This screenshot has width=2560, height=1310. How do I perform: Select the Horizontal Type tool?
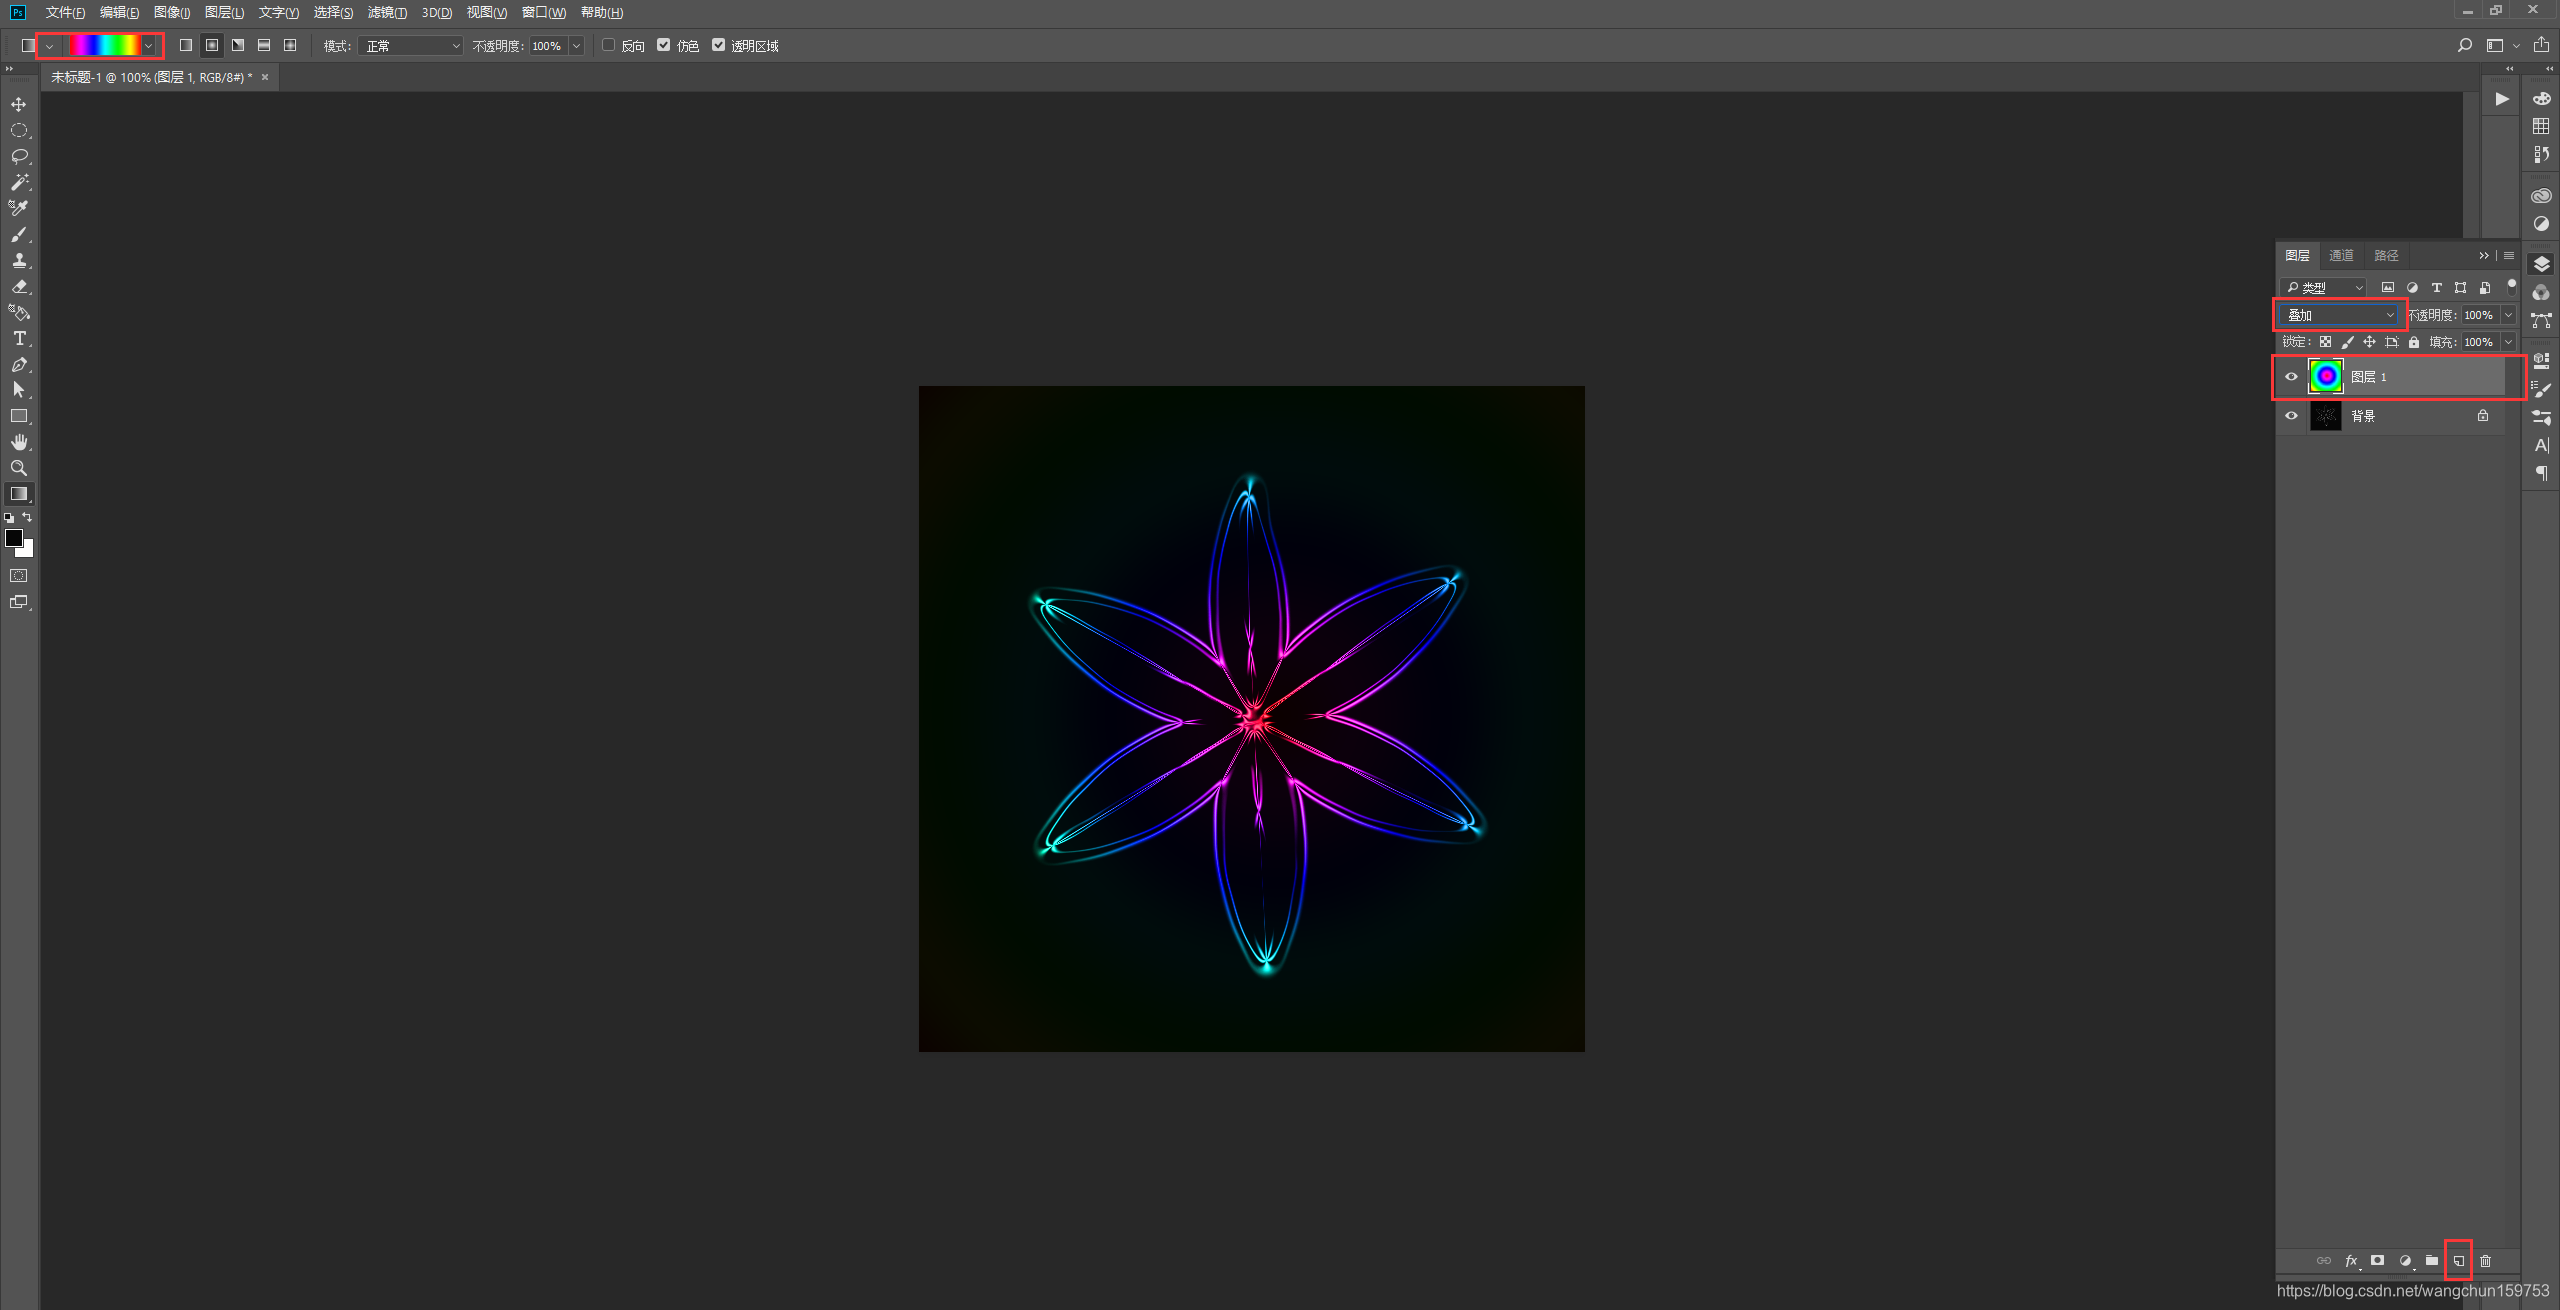[19, 338]
